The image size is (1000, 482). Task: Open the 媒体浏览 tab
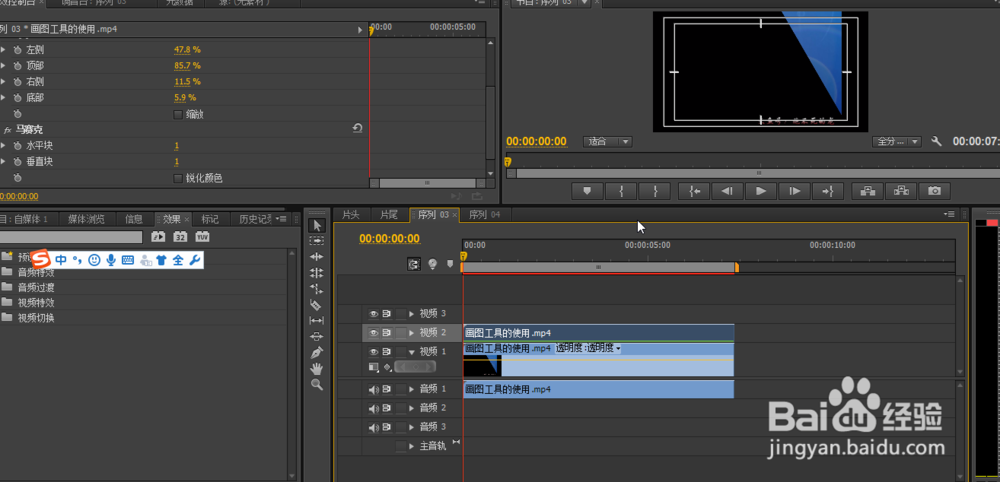[86, 219]
